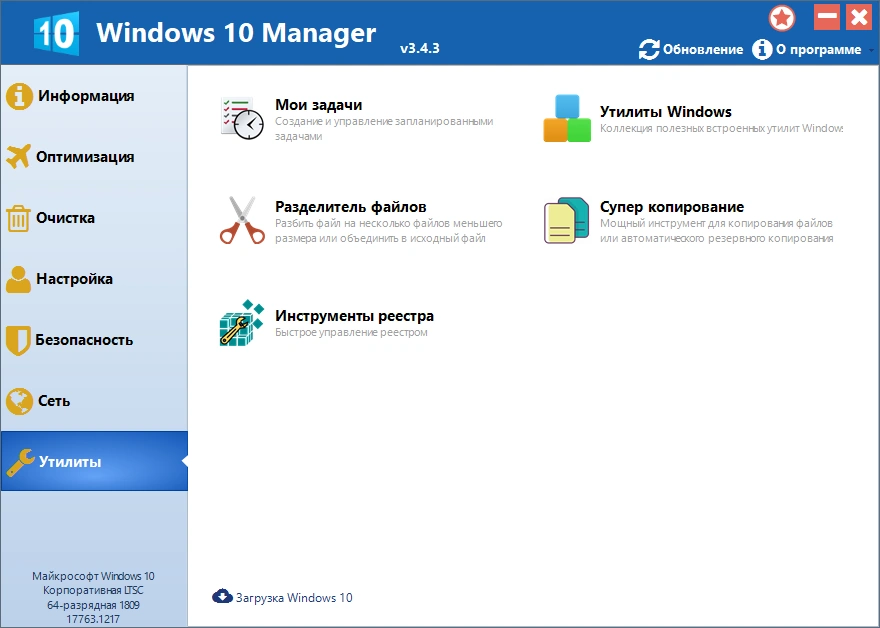Click 'Корпоративная LTSC' edition text
This screenshot has width=880, height=628.
(93, 590)
